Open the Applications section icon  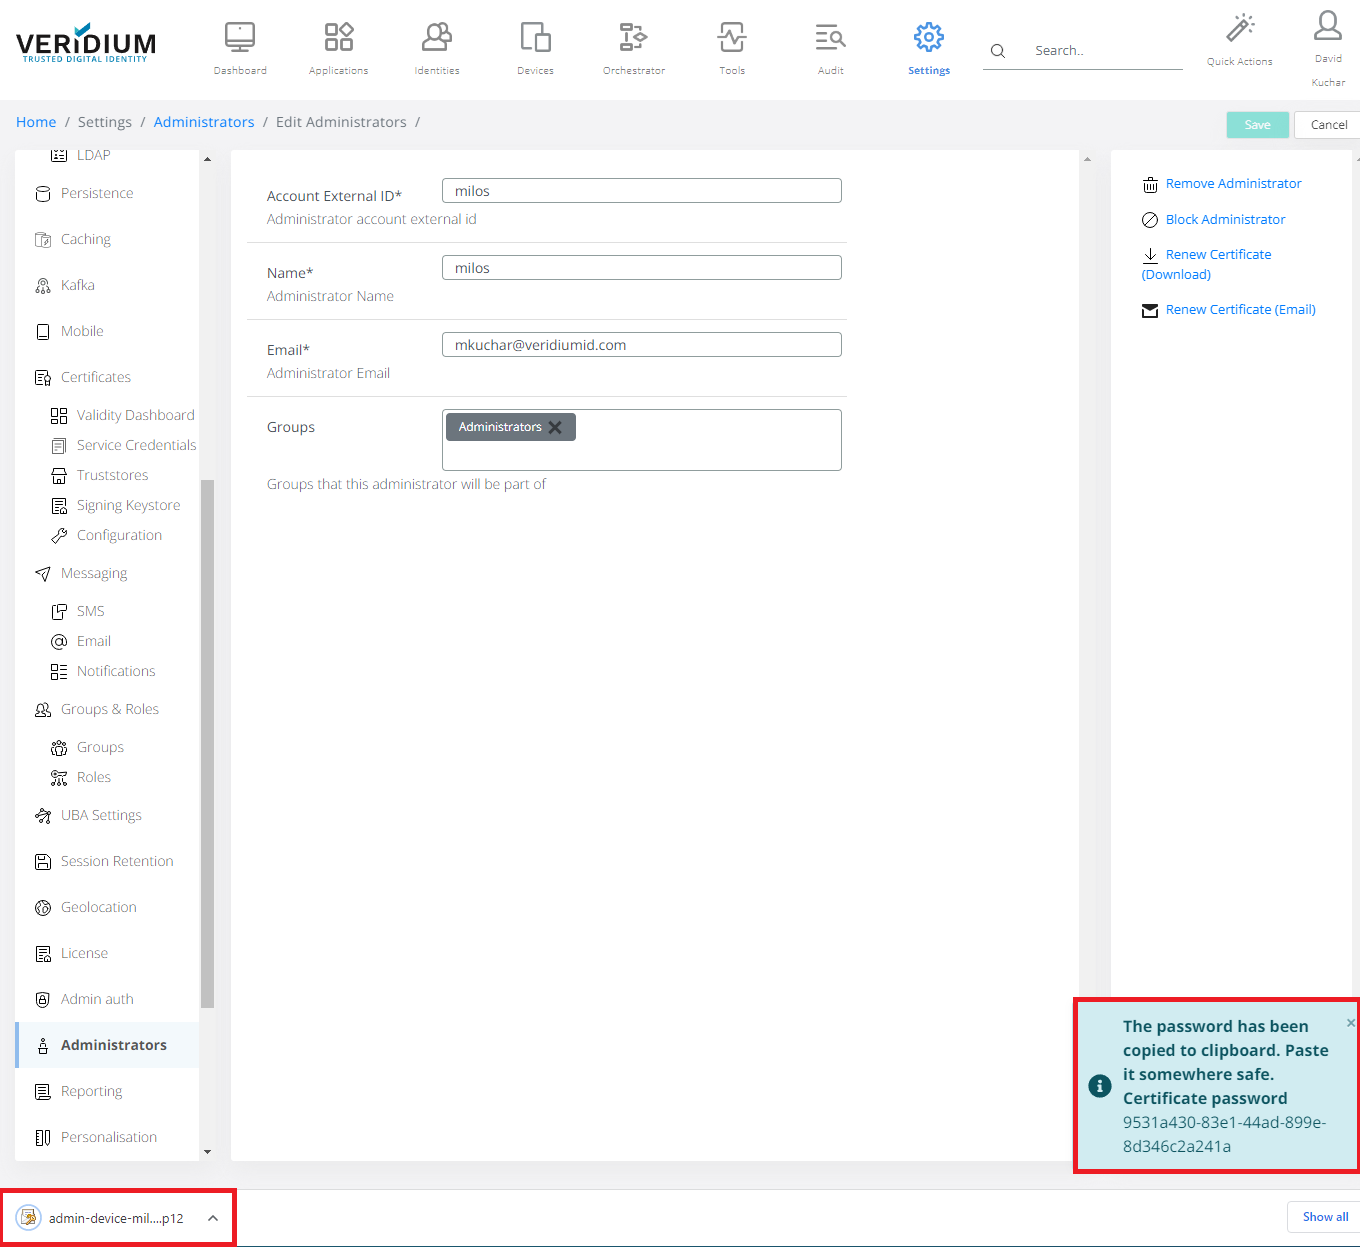(x=338, y=38)
